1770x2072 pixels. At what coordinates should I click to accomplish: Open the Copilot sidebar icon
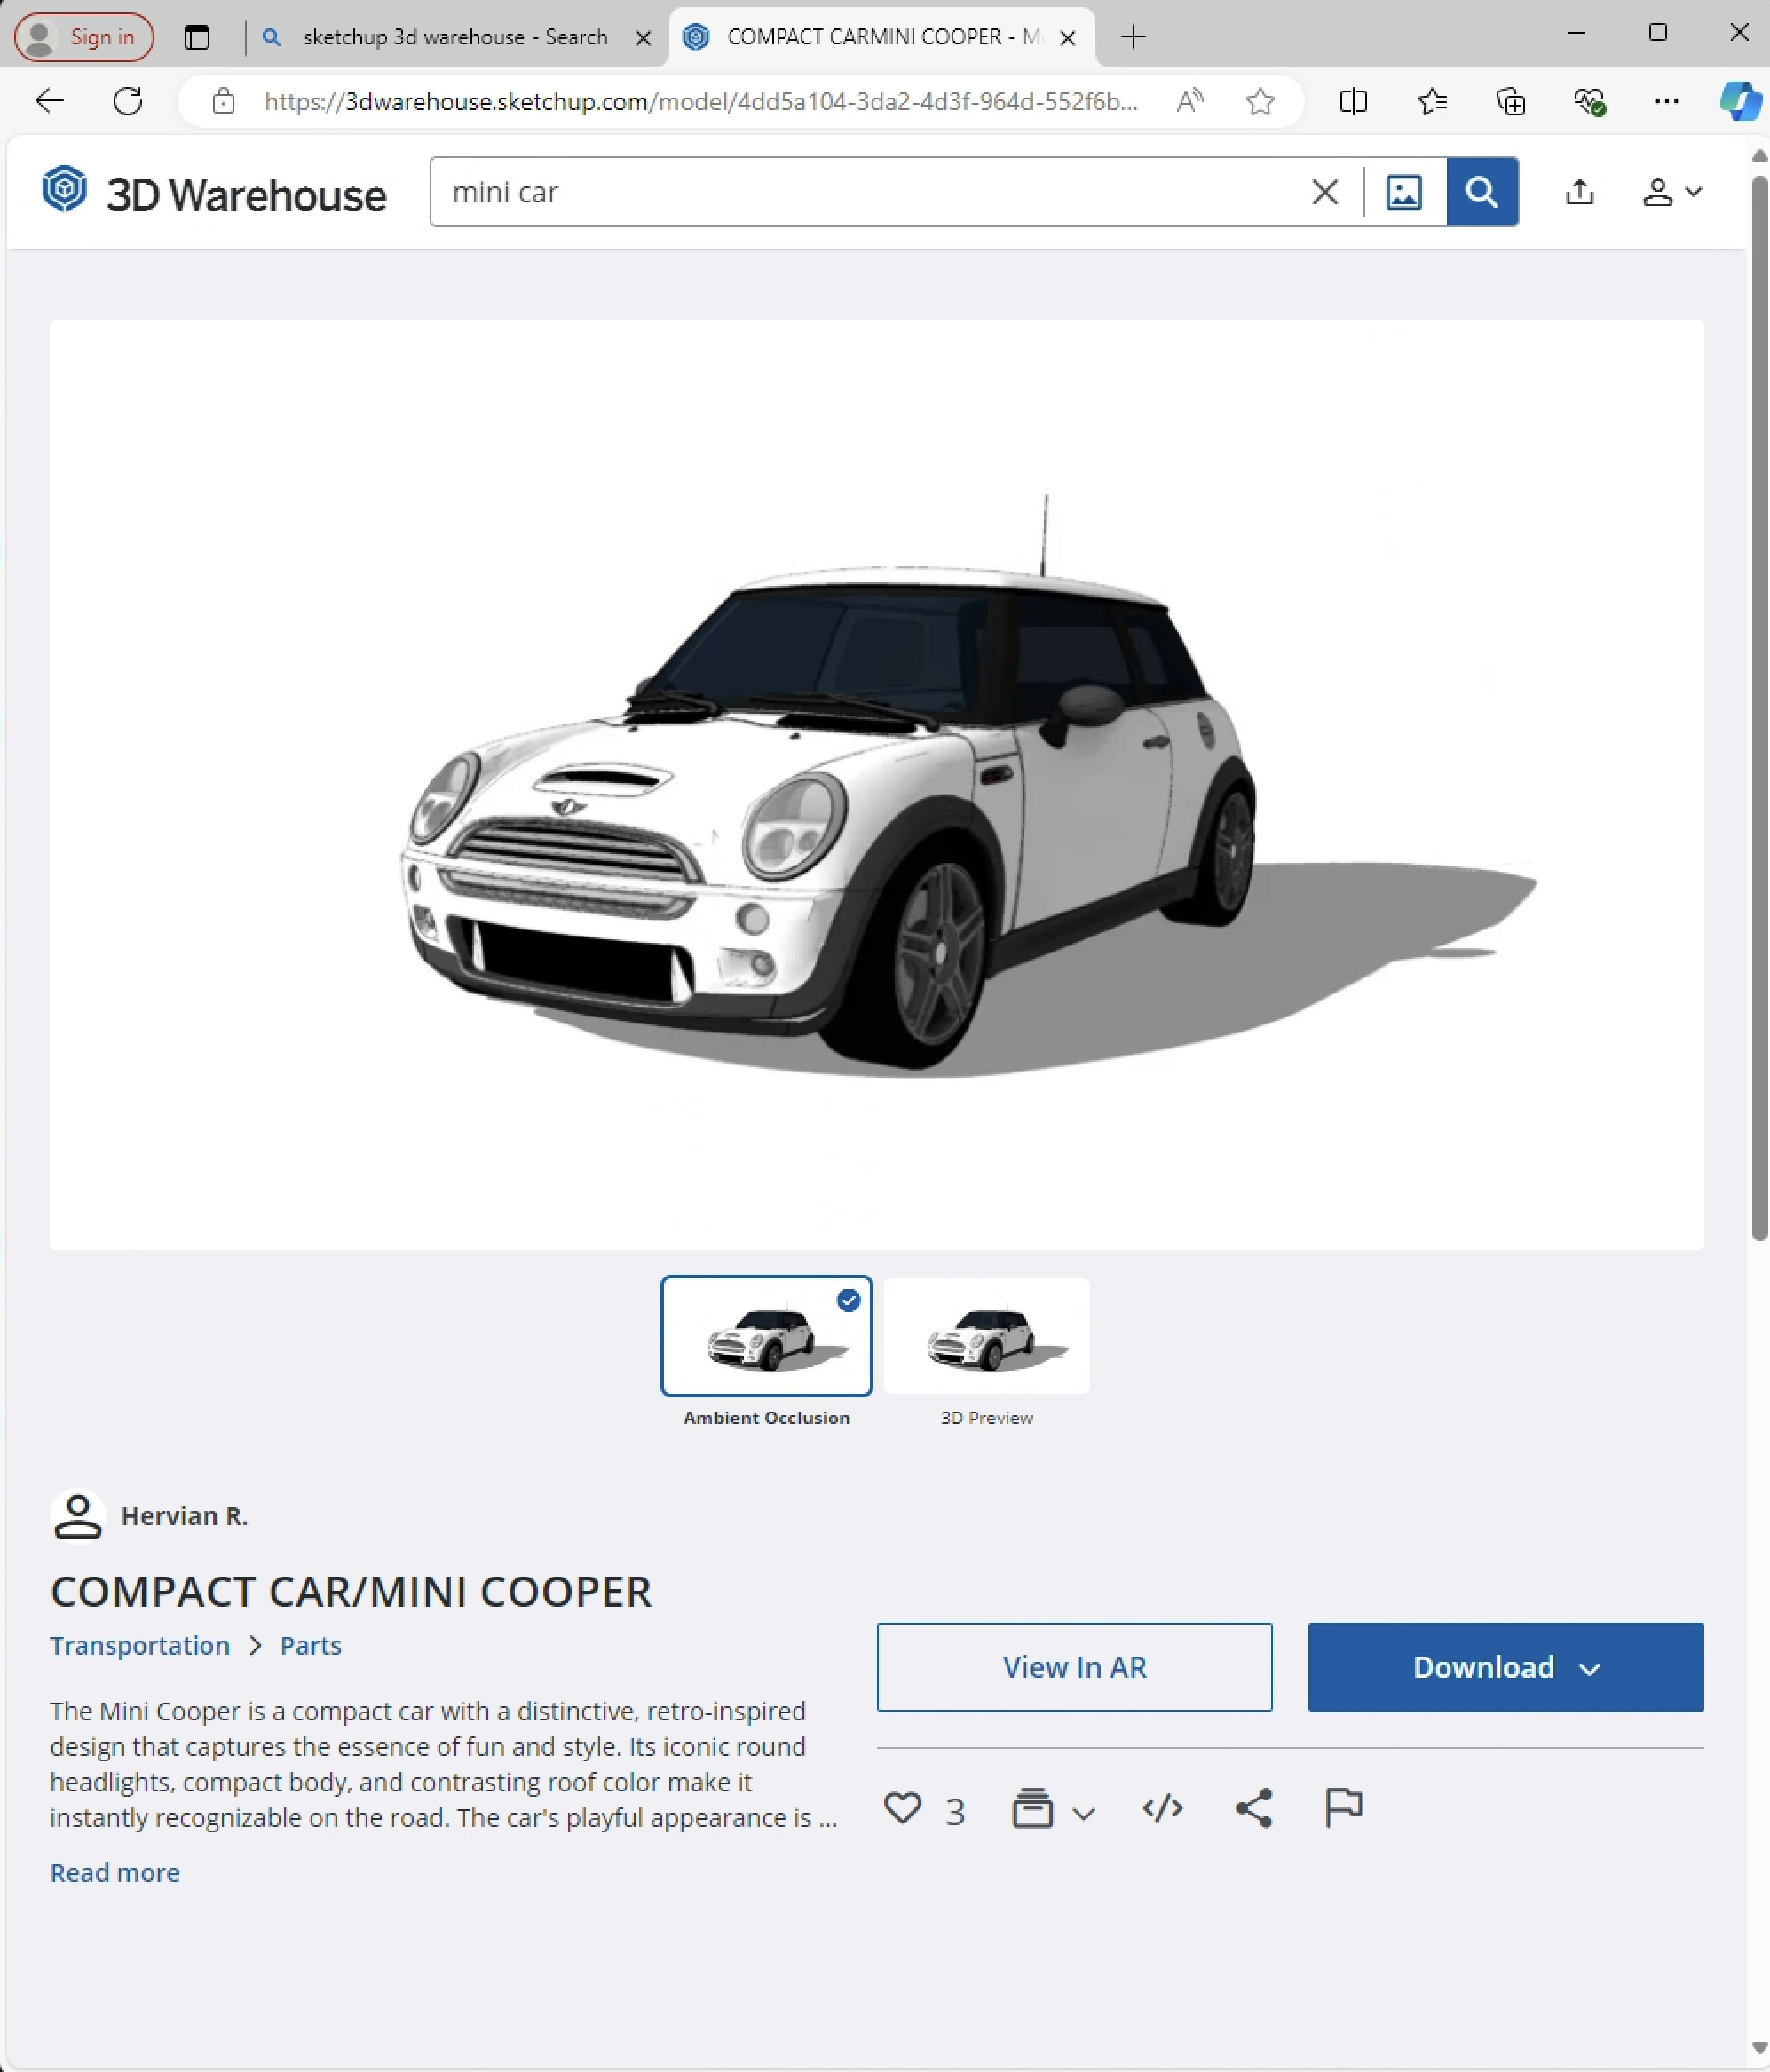coord(1741,100)
